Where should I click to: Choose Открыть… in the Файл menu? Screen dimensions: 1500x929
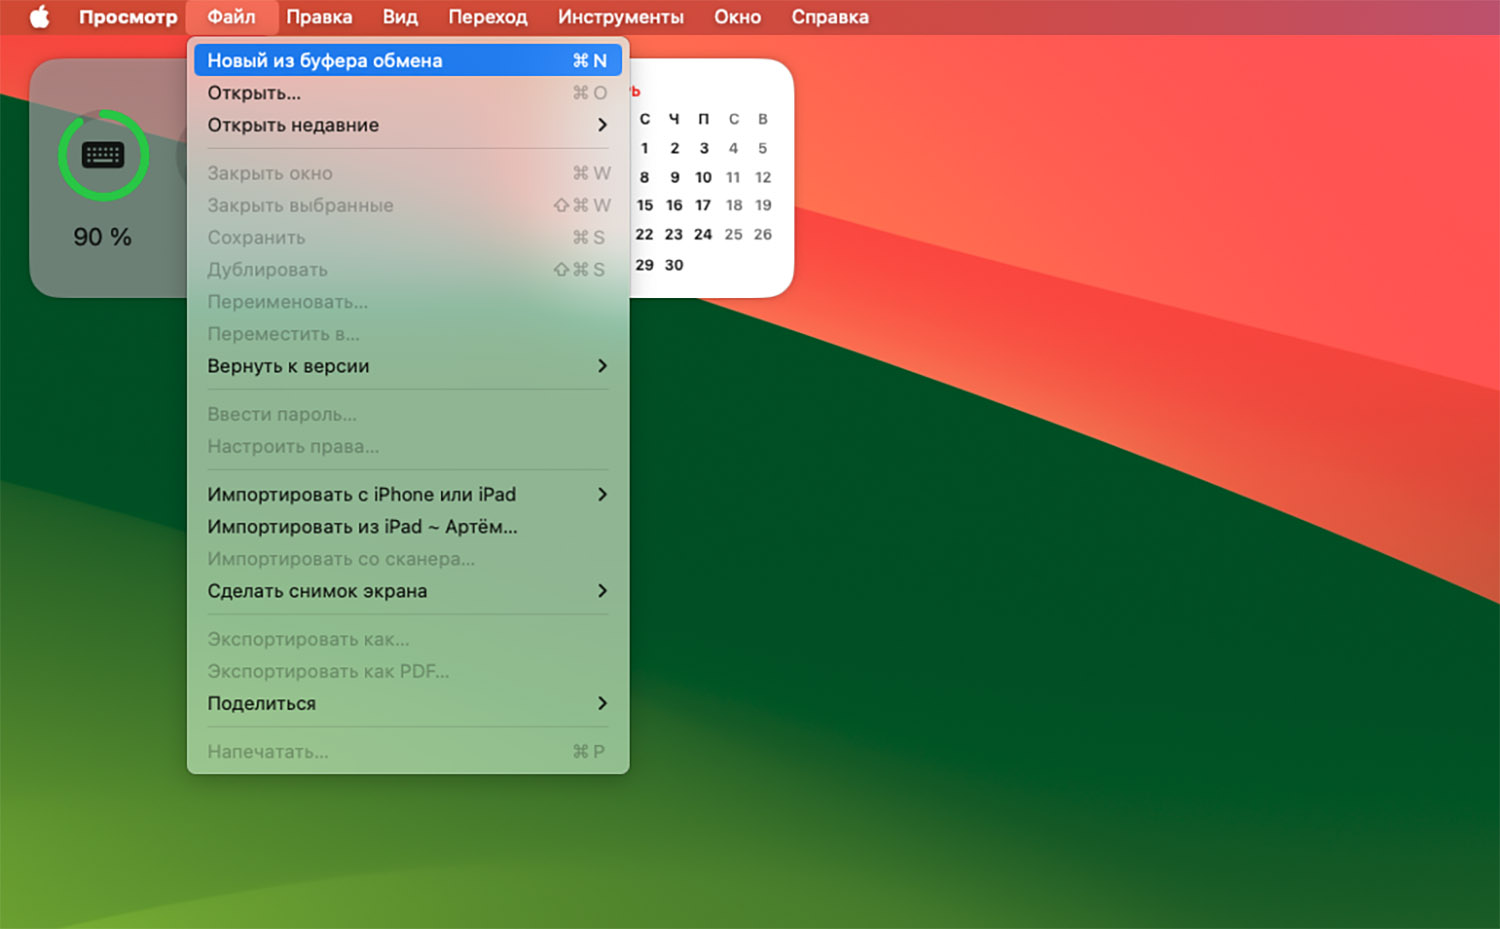tap(408, 93)
